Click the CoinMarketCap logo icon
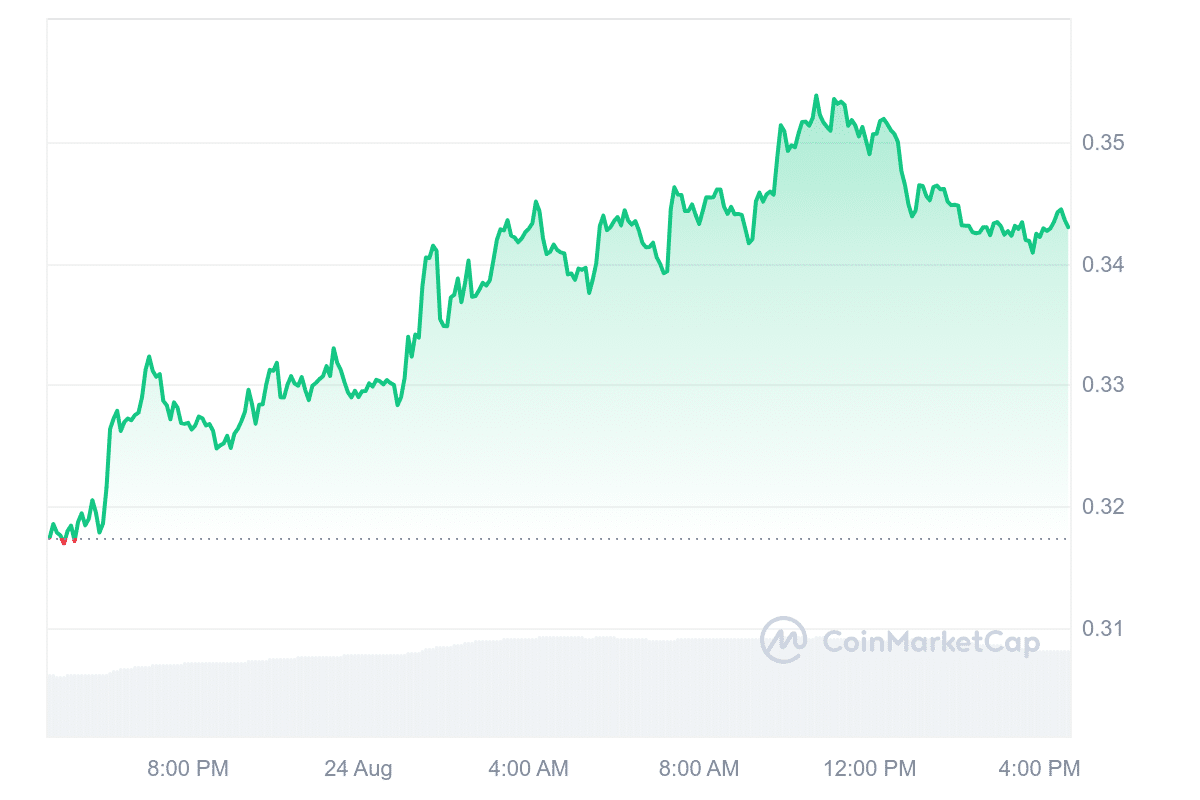Image resolution: width=1200 pixels, height=800 pixels. (783, 640)
